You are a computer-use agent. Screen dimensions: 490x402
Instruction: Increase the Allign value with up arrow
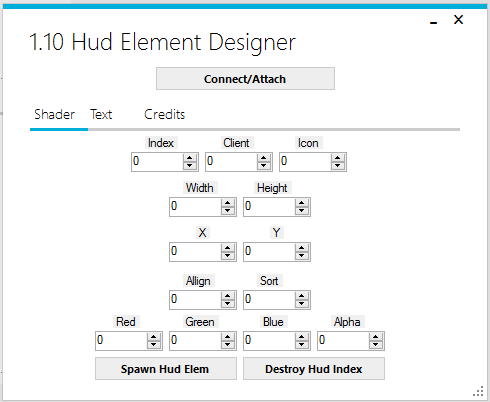tap(228, 296)
